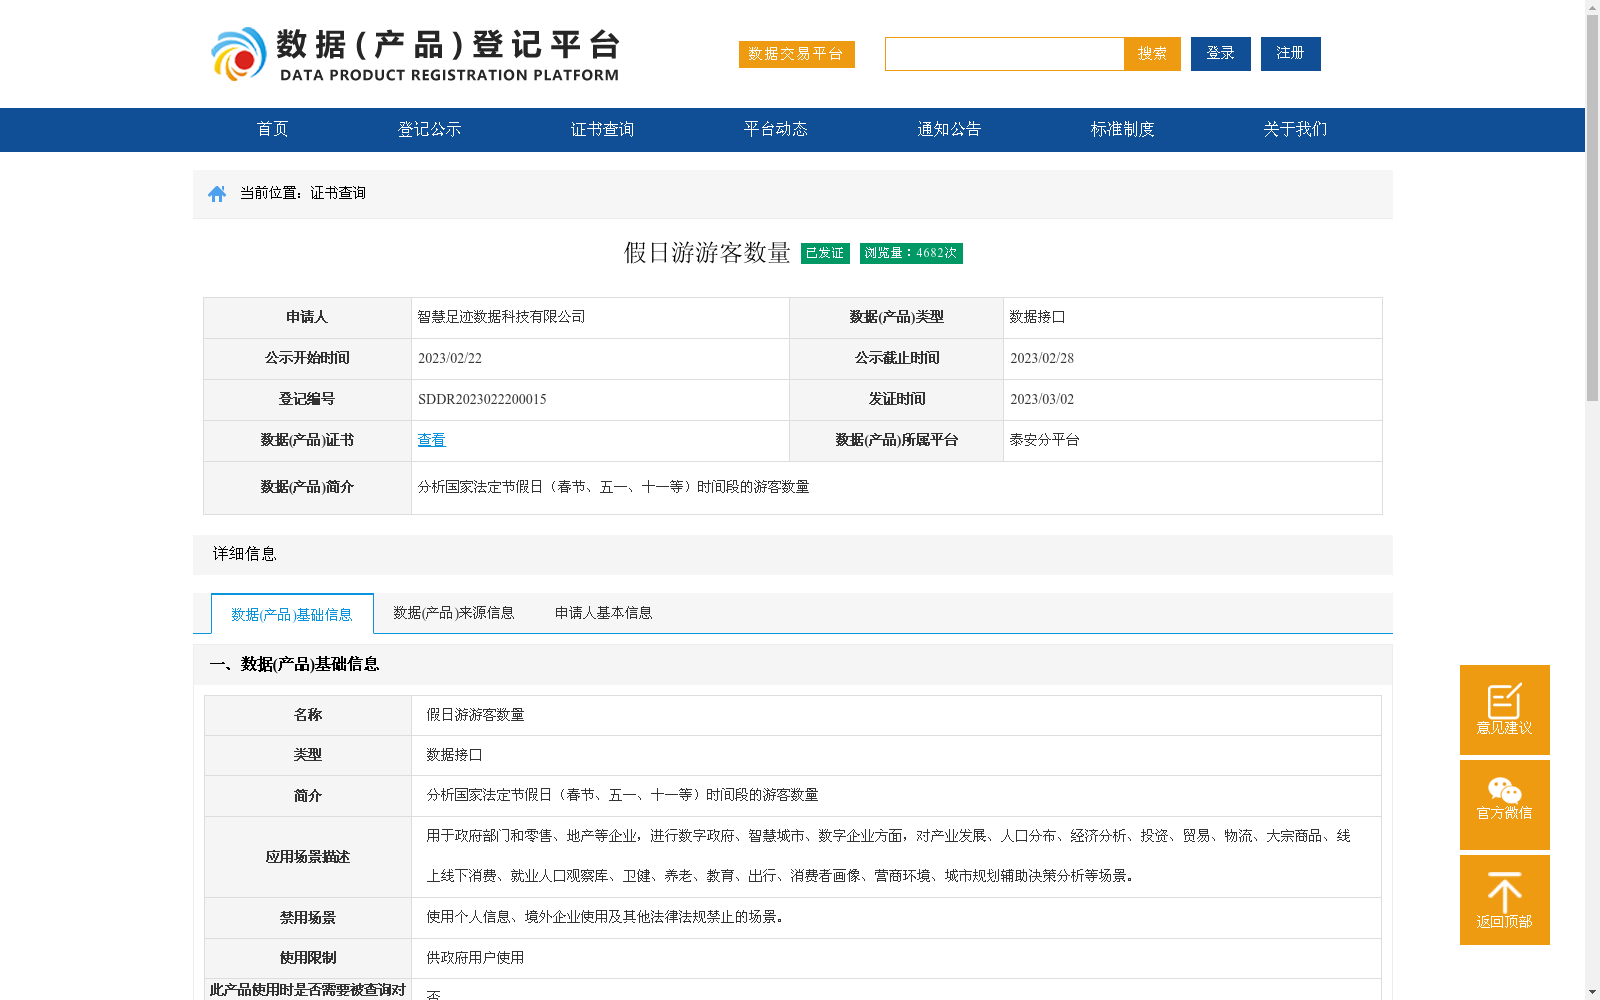Switch to the 申请人基本信息 tab
Image resolution: width=1600 pixels, height=1000 pixels.
click(603, 613)
